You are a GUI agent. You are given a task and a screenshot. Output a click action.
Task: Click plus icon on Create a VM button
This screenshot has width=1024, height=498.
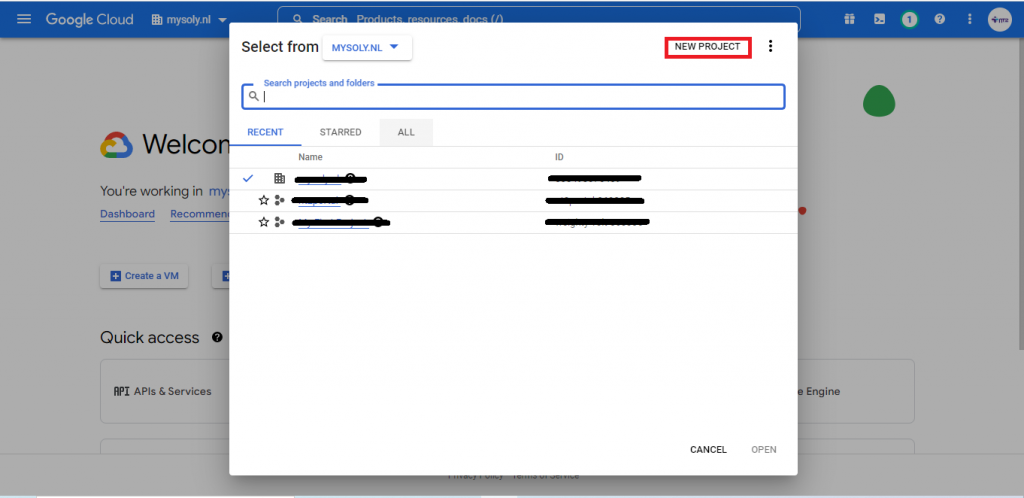[116, 276]
